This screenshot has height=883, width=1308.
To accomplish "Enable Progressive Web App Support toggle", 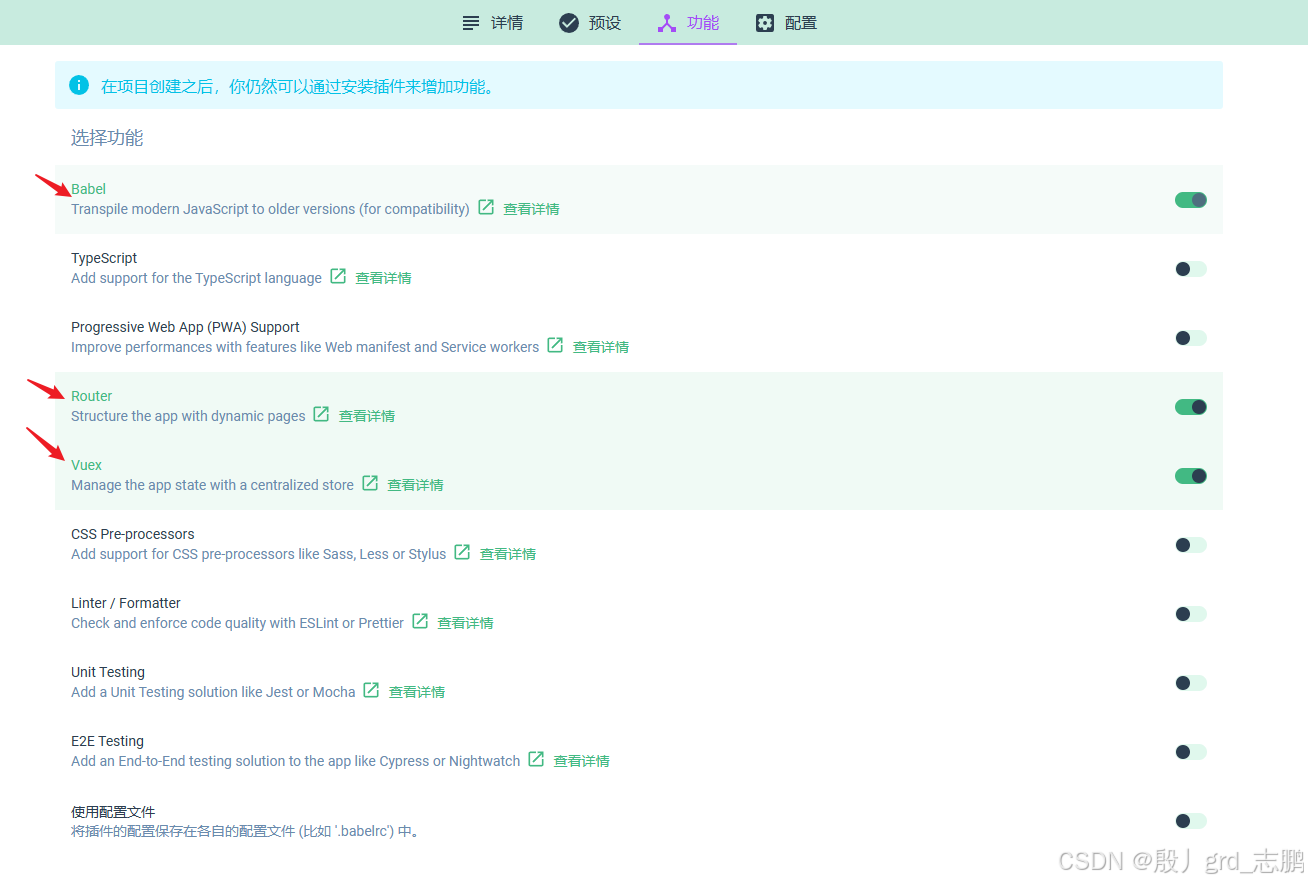I will 1191,338.
